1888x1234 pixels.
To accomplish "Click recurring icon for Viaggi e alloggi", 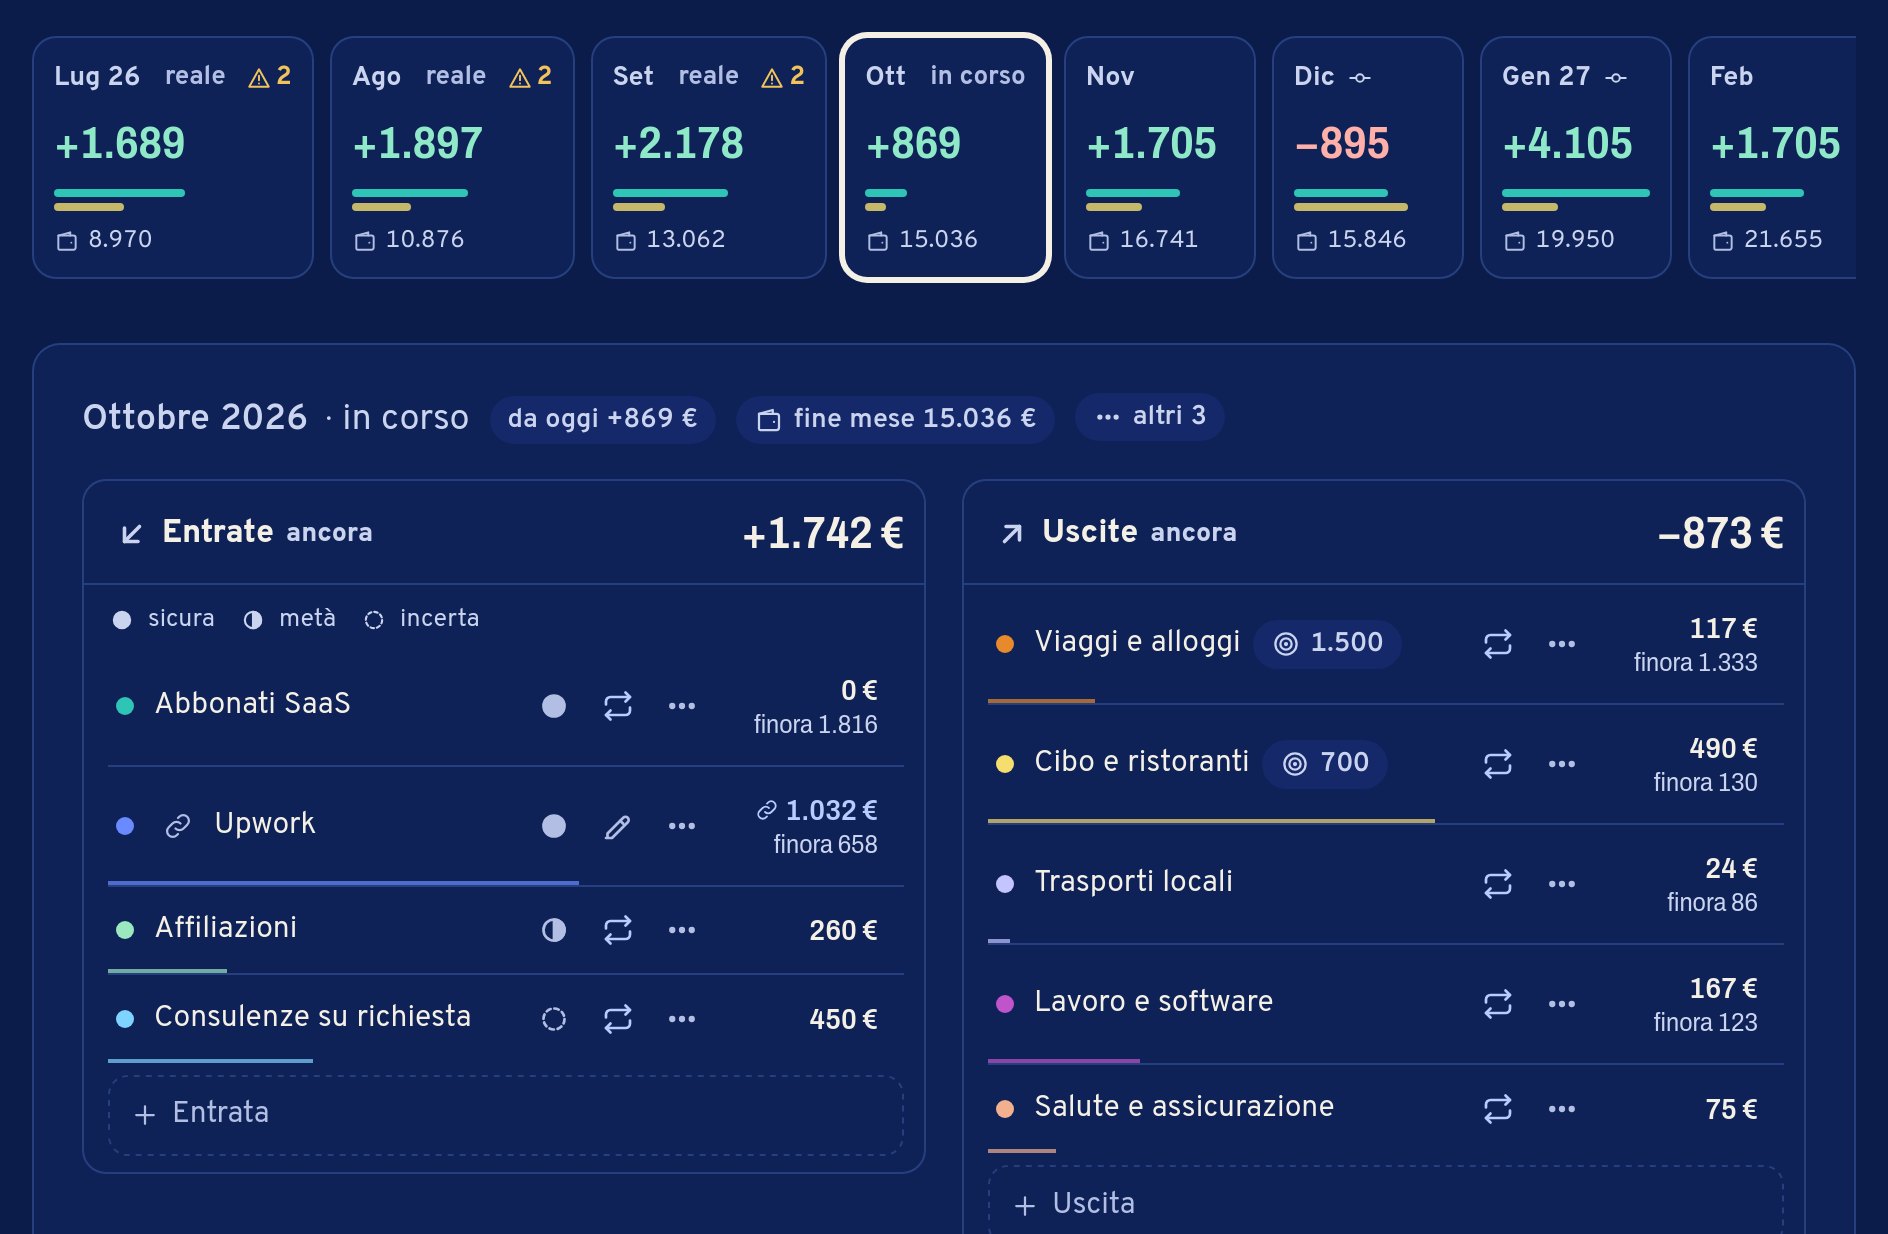I will point(1498,644).
